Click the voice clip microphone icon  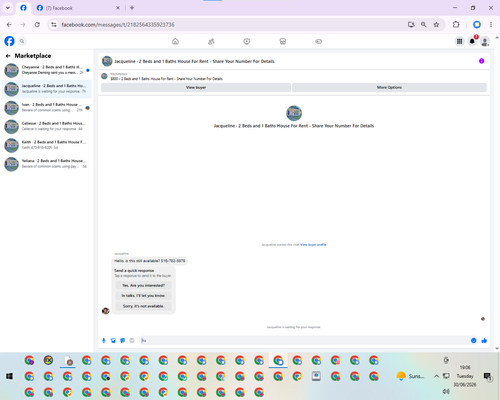point(104,340)
